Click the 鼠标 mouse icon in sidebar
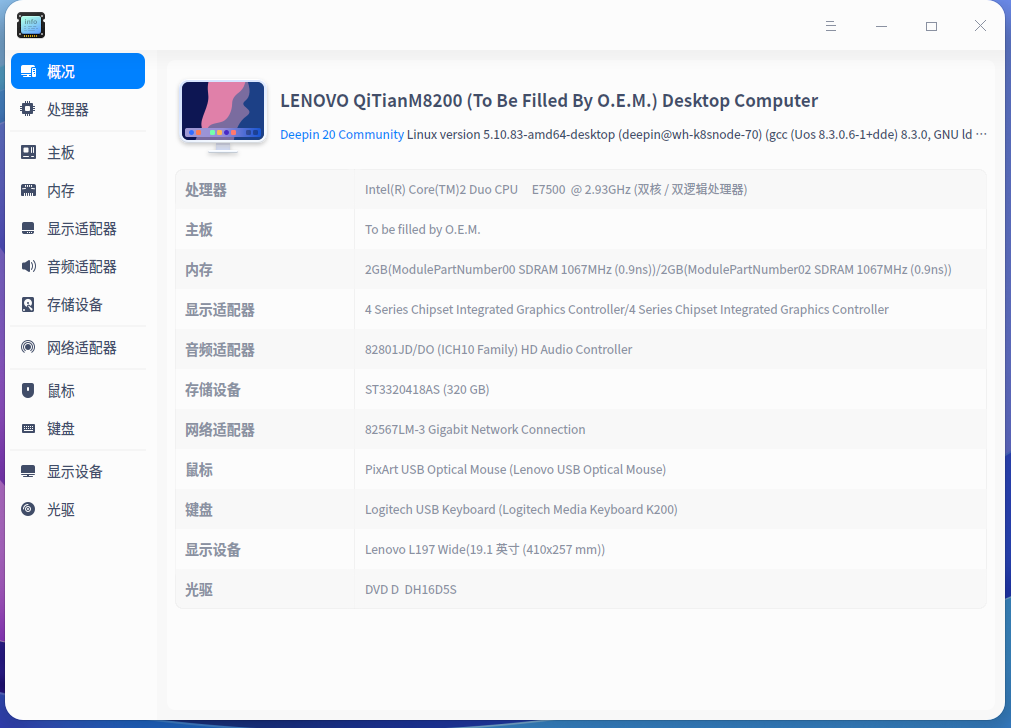The image size is (1011, 728). [x=28, y=390]
